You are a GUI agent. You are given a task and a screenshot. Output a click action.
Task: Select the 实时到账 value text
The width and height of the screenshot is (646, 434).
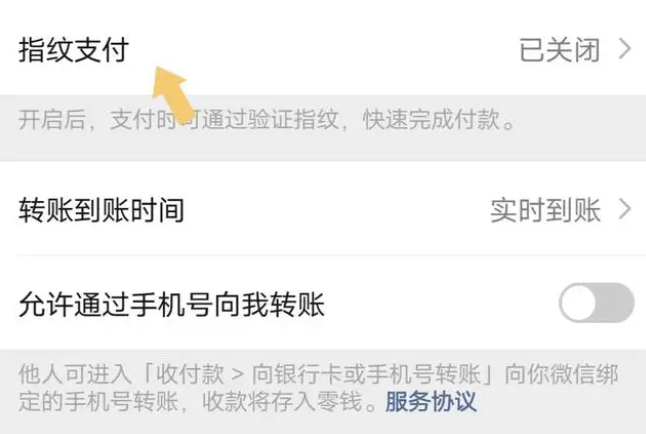545,210
